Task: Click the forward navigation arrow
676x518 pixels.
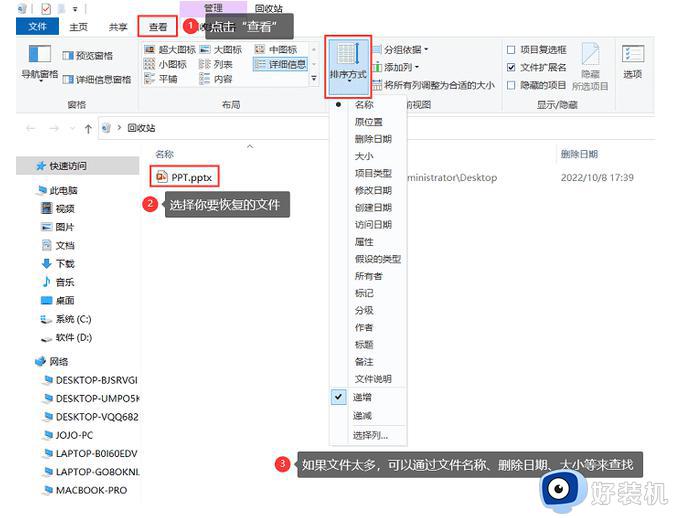Action: (54, 128)
